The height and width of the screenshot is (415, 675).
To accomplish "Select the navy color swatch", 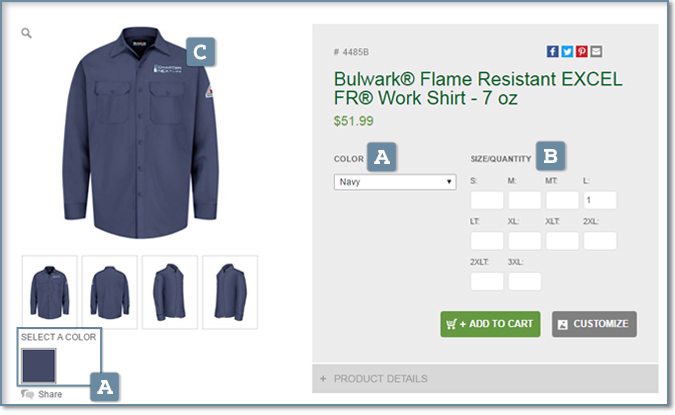I will [x=39, y=366].
